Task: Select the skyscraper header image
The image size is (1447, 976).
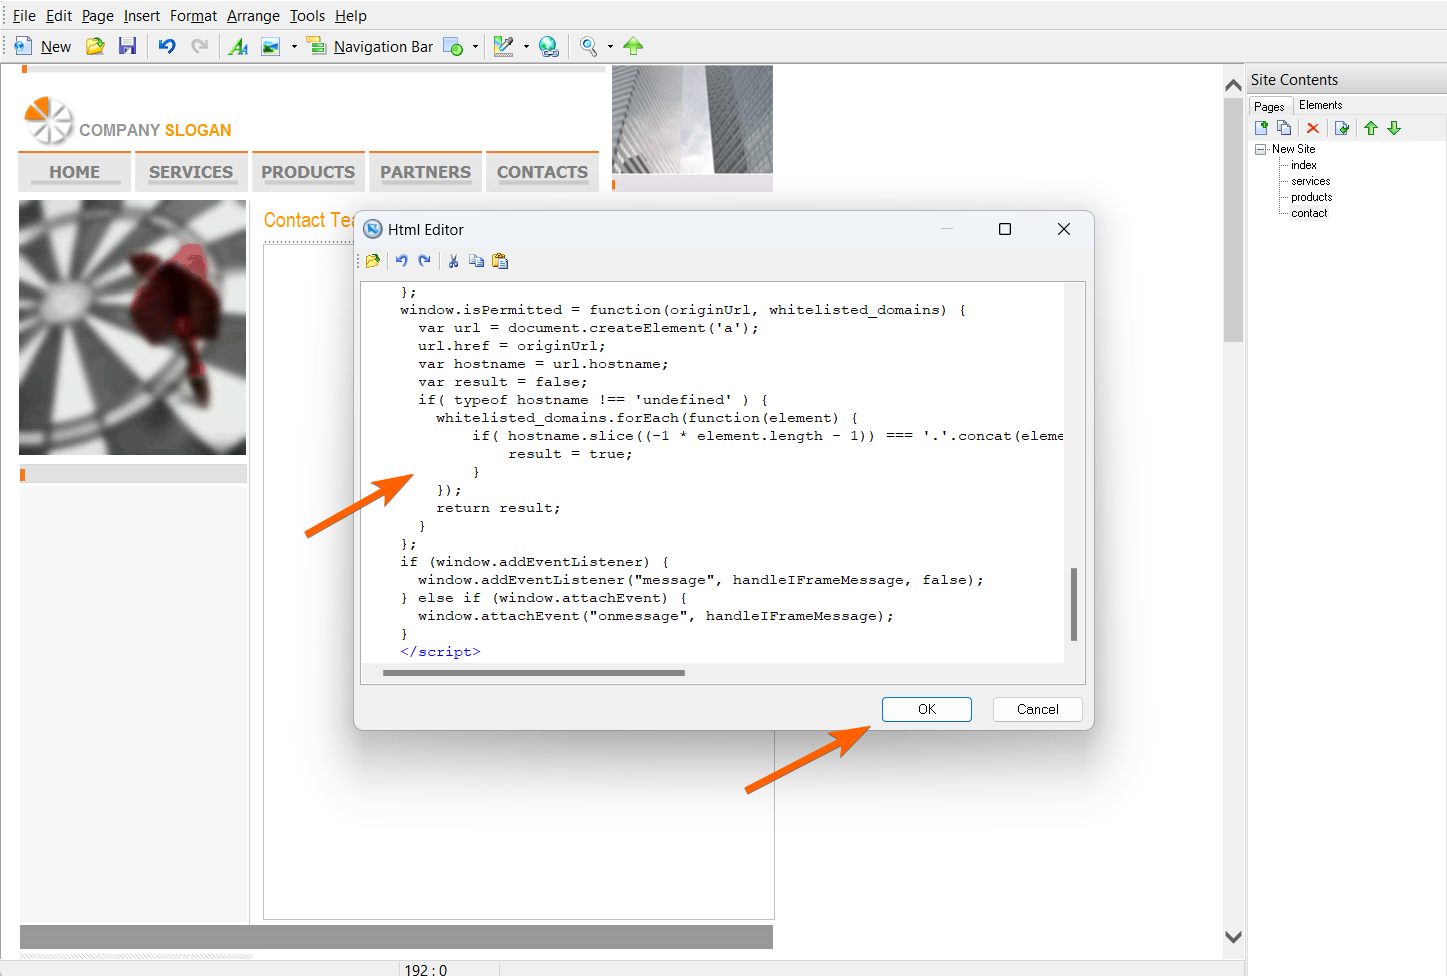Action: [692, 120]
